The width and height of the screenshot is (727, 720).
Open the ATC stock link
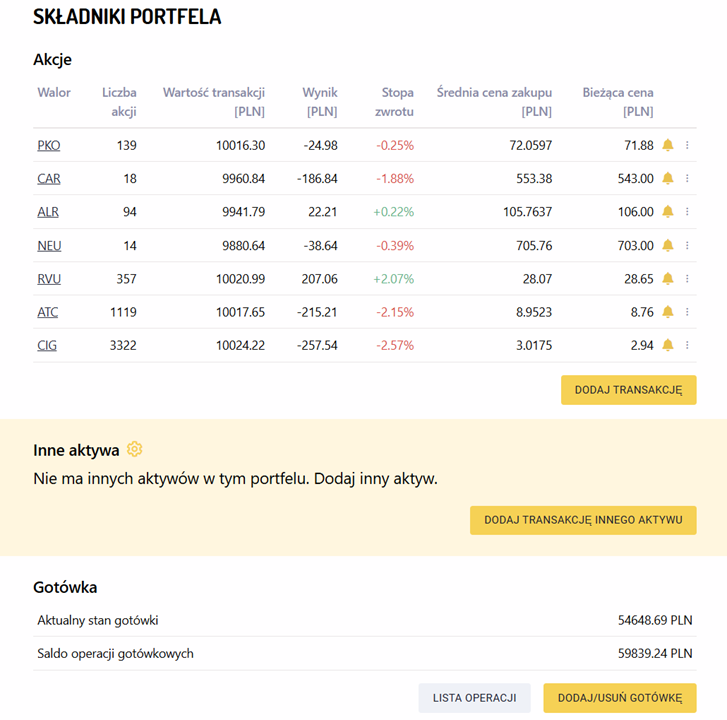click(x=48, y=312)
